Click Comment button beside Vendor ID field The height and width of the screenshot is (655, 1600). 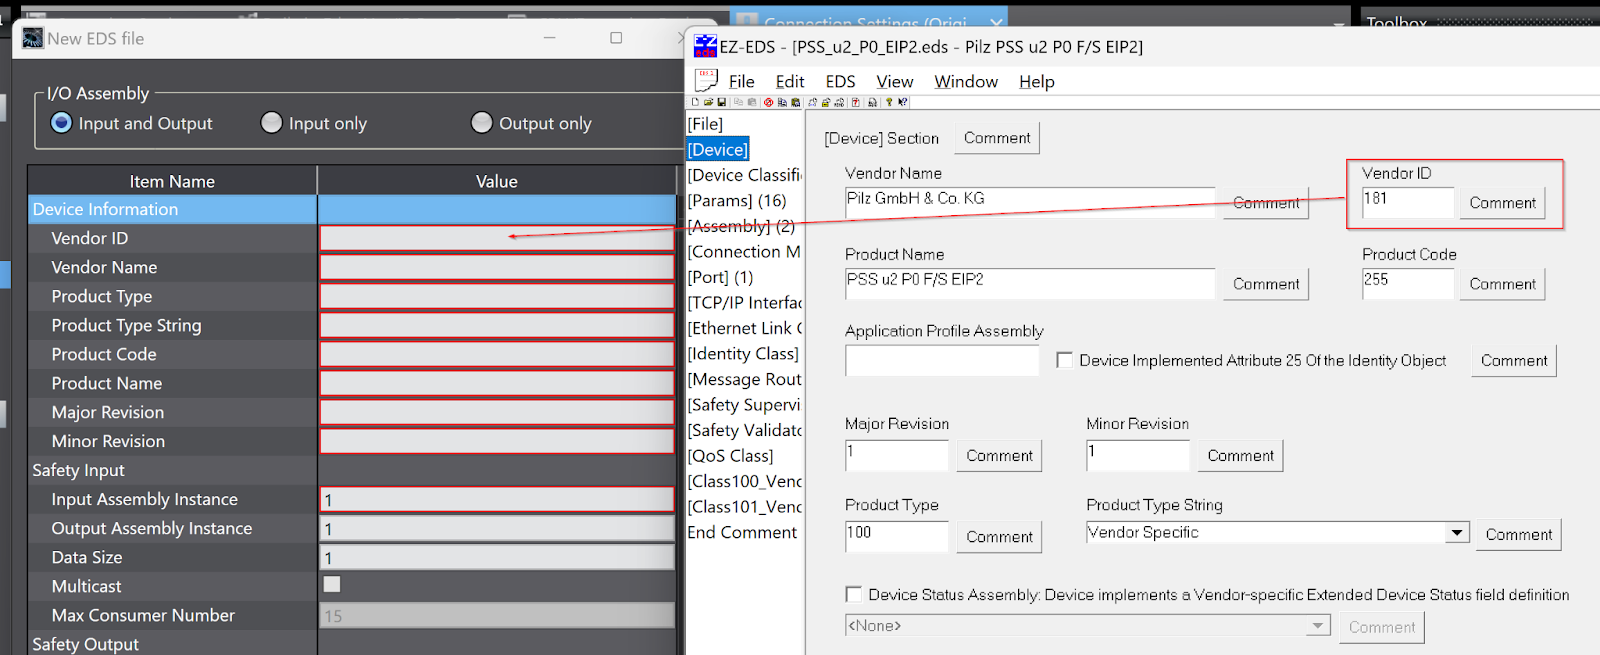pos(1502,202)
